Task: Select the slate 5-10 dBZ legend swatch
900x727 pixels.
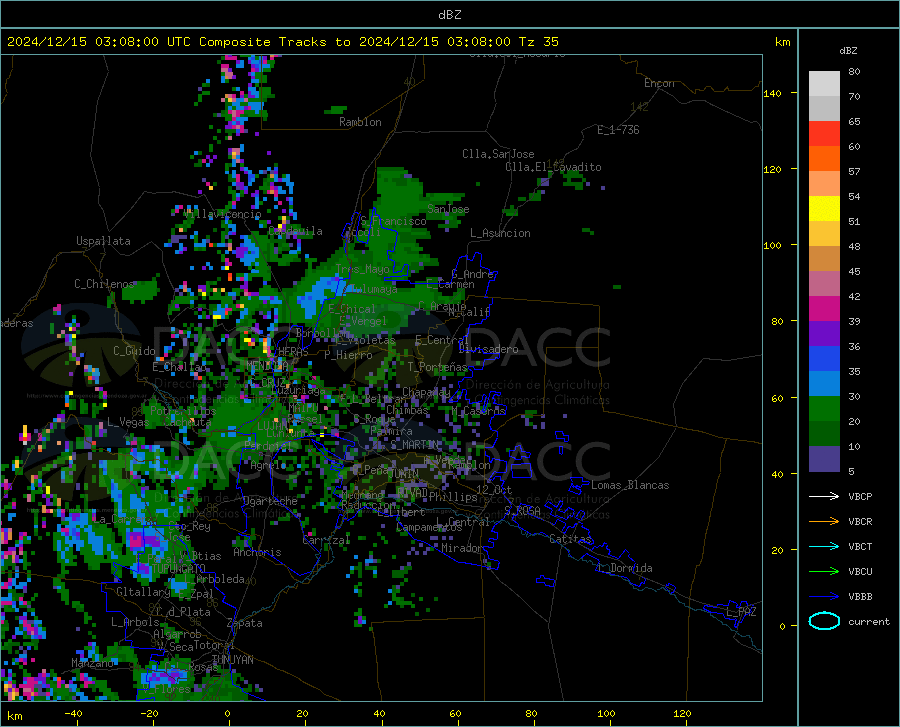Action: tap(824, 459)
